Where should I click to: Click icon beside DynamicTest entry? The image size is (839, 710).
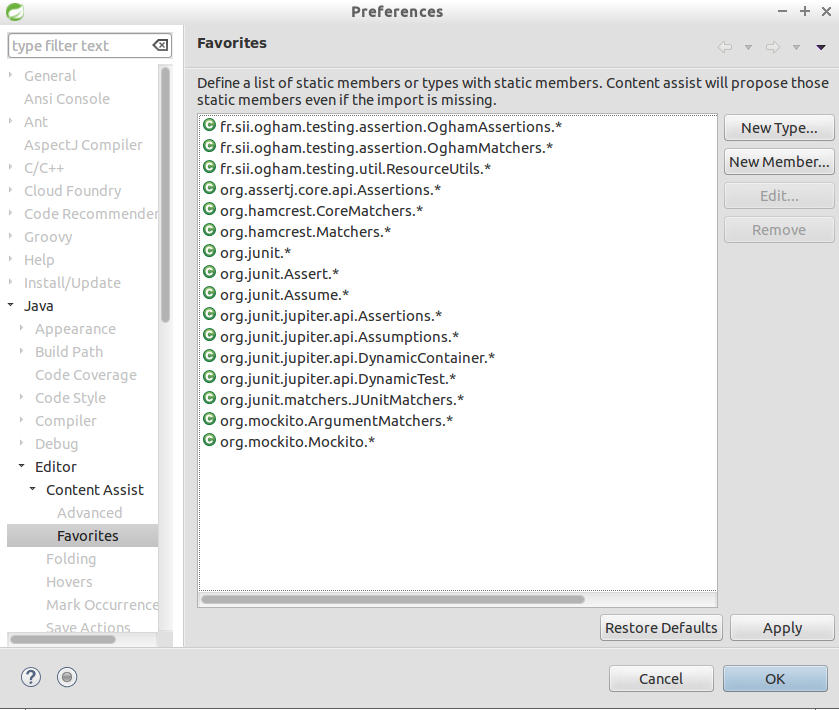tap(209, 377)
